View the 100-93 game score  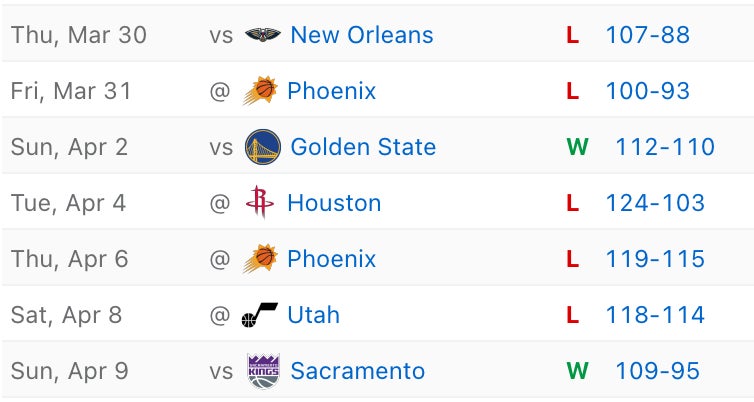(x=647, y=92)
